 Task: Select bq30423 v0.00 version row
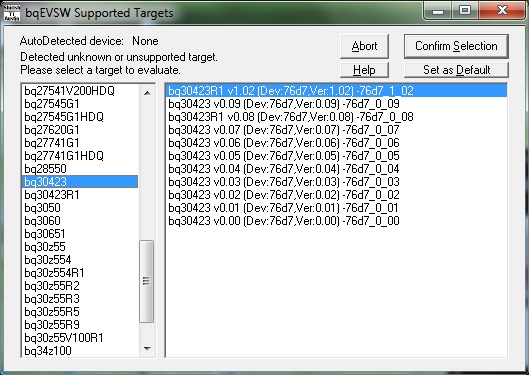click(x=336, y=221)
